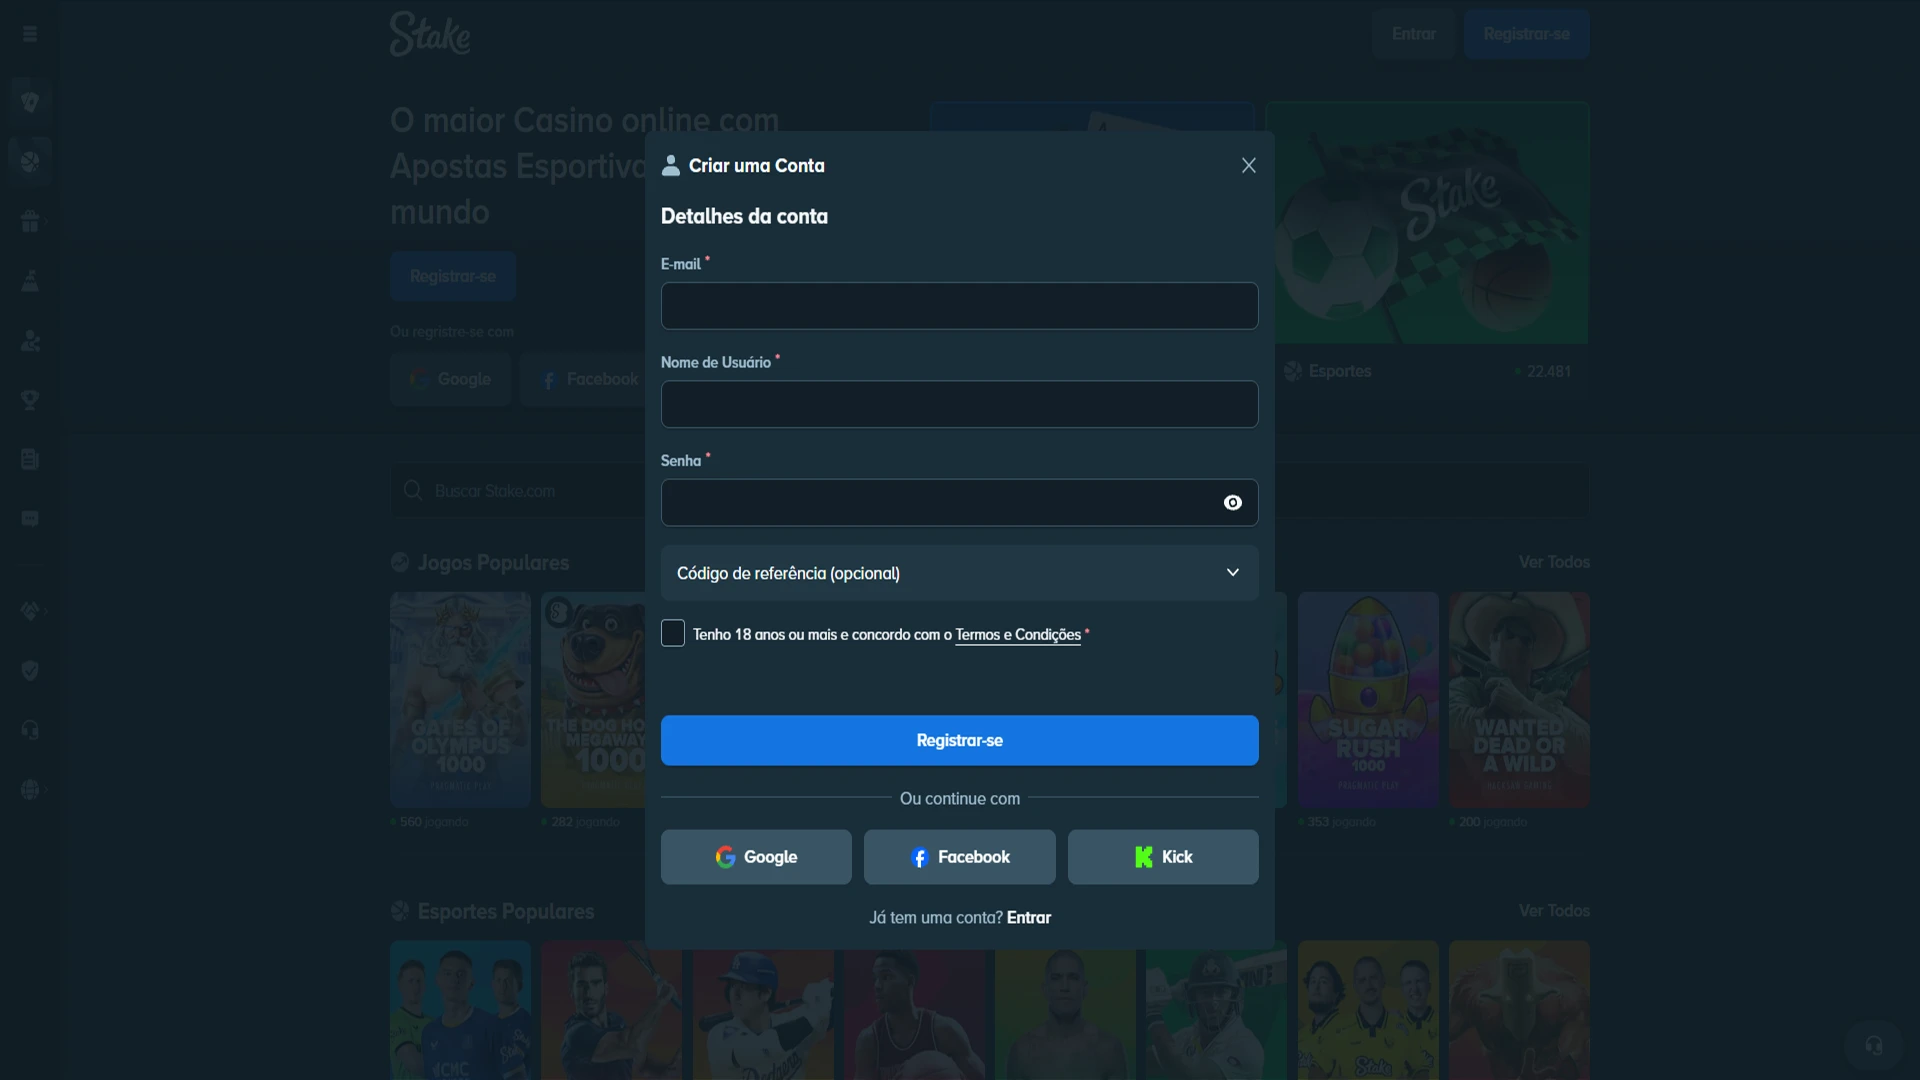This screenshot has width=1920, height=1080.
Task: Continue with Google in the dialog
Action: pyautogui.click(x=756, y=856)
